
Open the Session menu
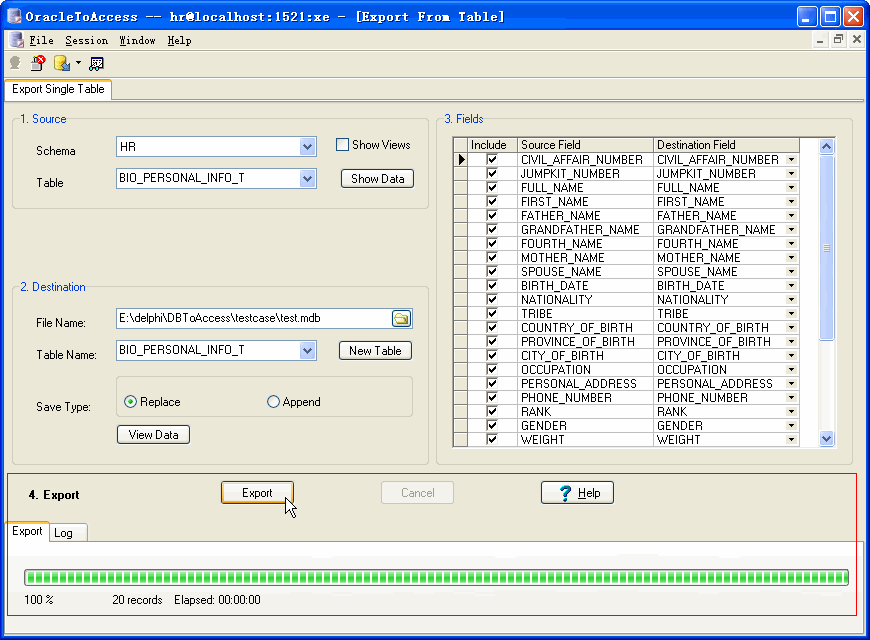click(87, 41)
